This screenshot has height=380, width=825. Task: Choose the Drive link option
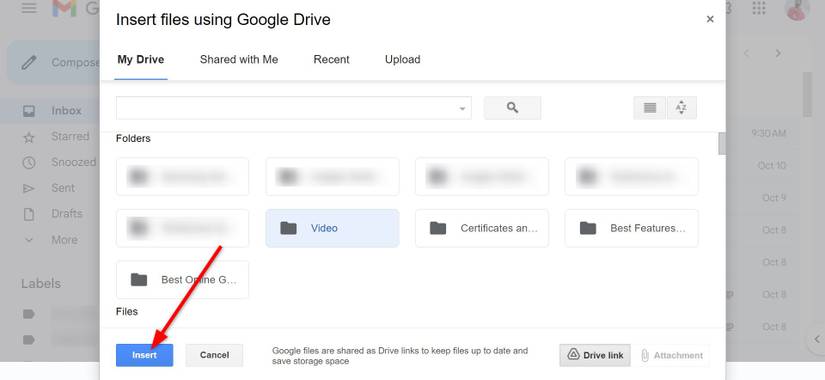point(596,355)
